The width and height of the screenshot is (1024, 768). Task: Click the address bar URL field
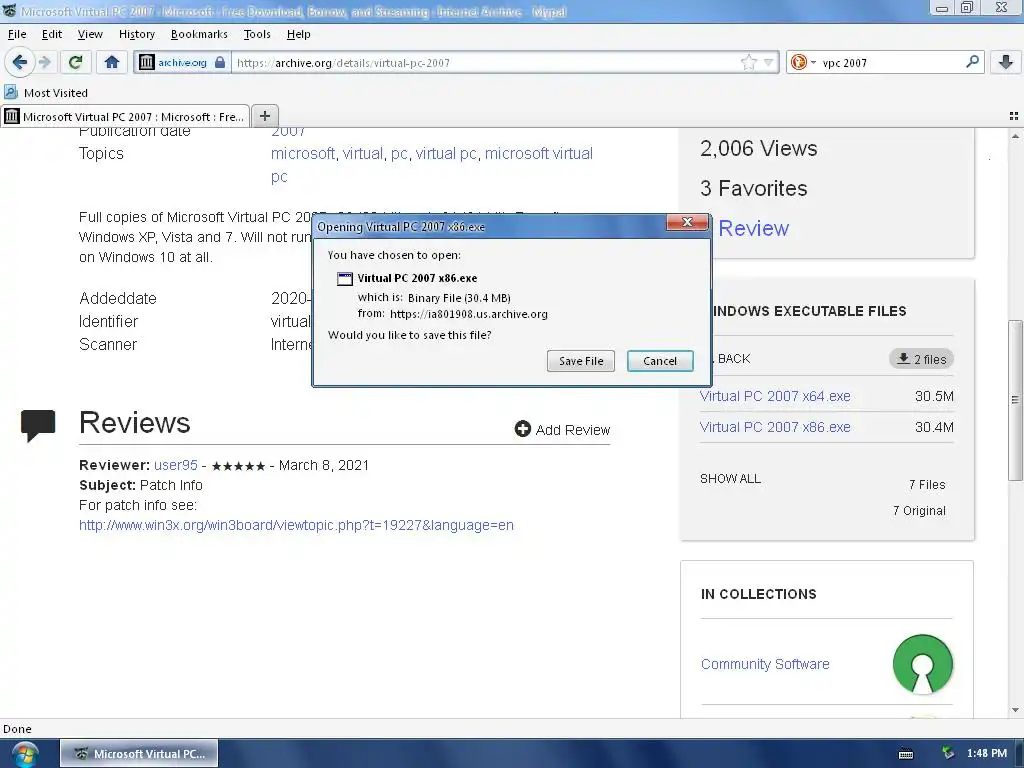(x=487, y=63)
